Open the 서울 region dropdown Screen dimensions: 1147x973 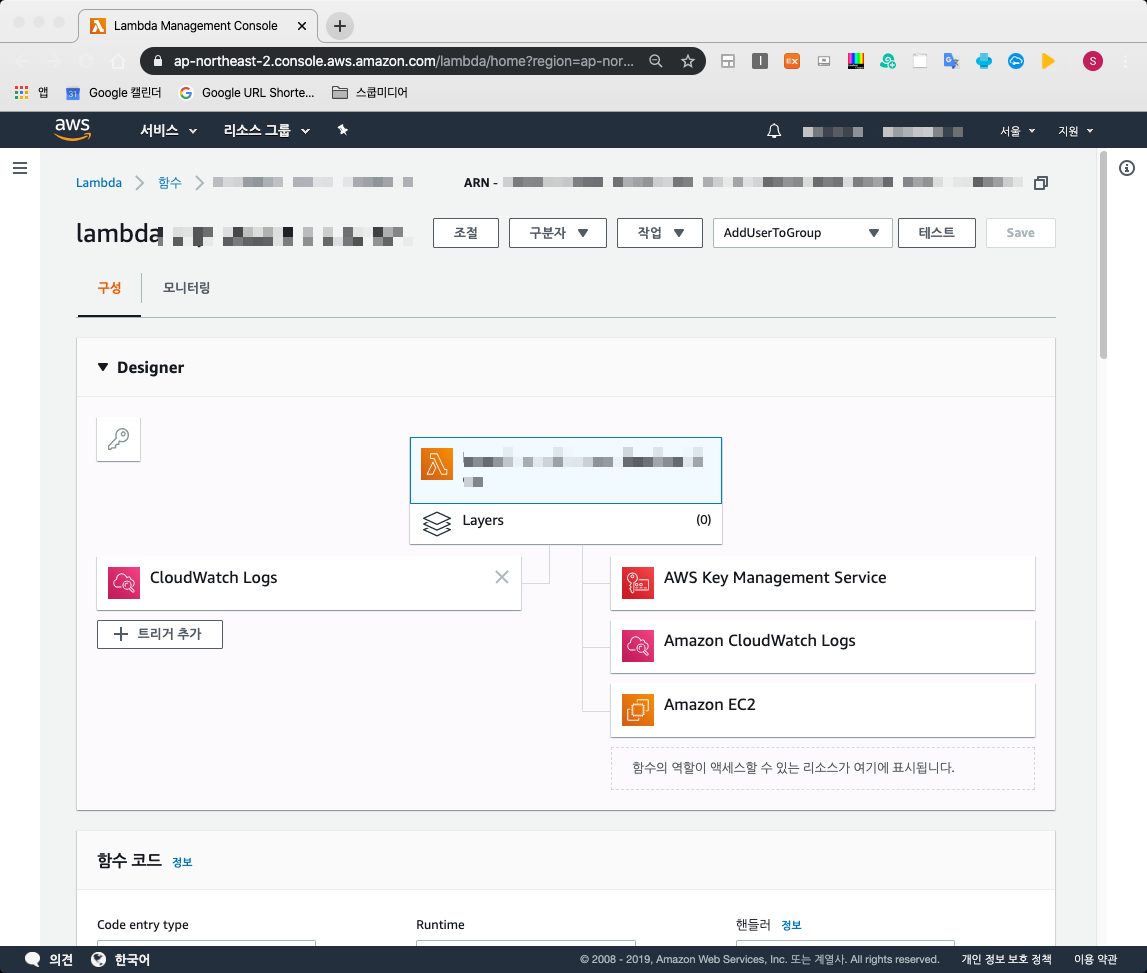coord(1018,131)
